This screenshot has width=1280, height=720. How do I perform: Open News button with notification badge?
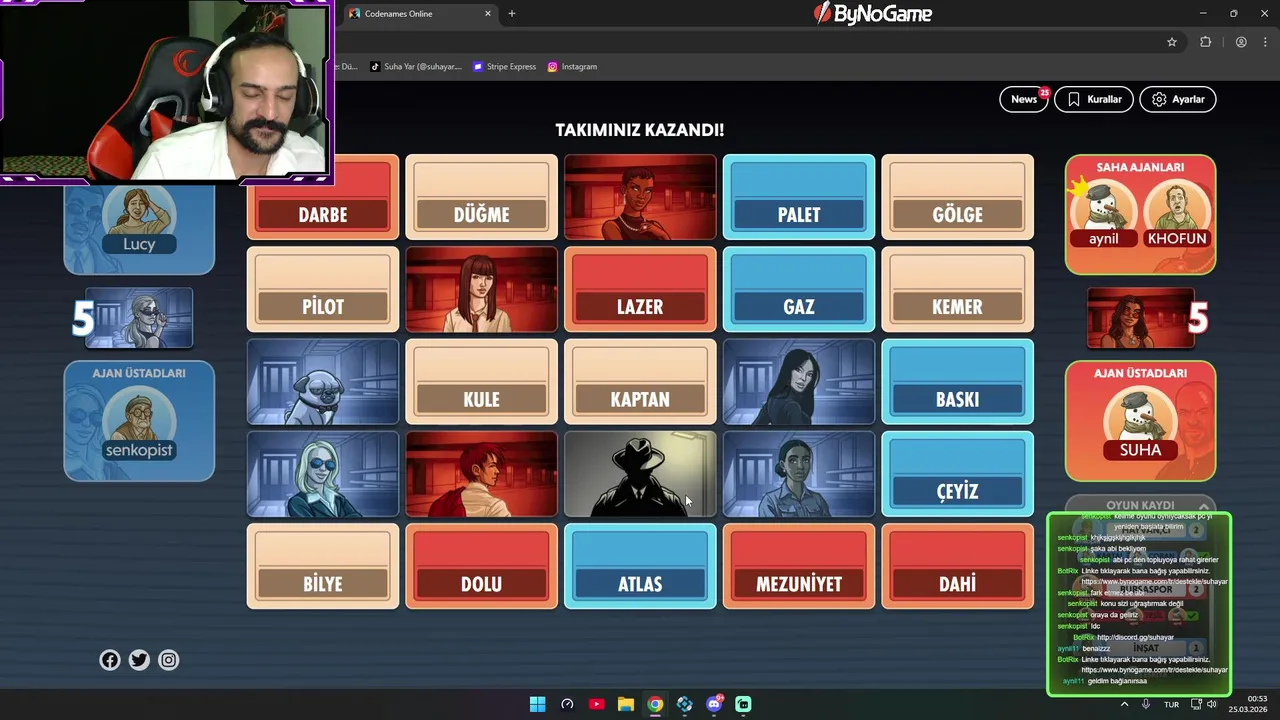pyautogui.click(x=1024, y=99)
